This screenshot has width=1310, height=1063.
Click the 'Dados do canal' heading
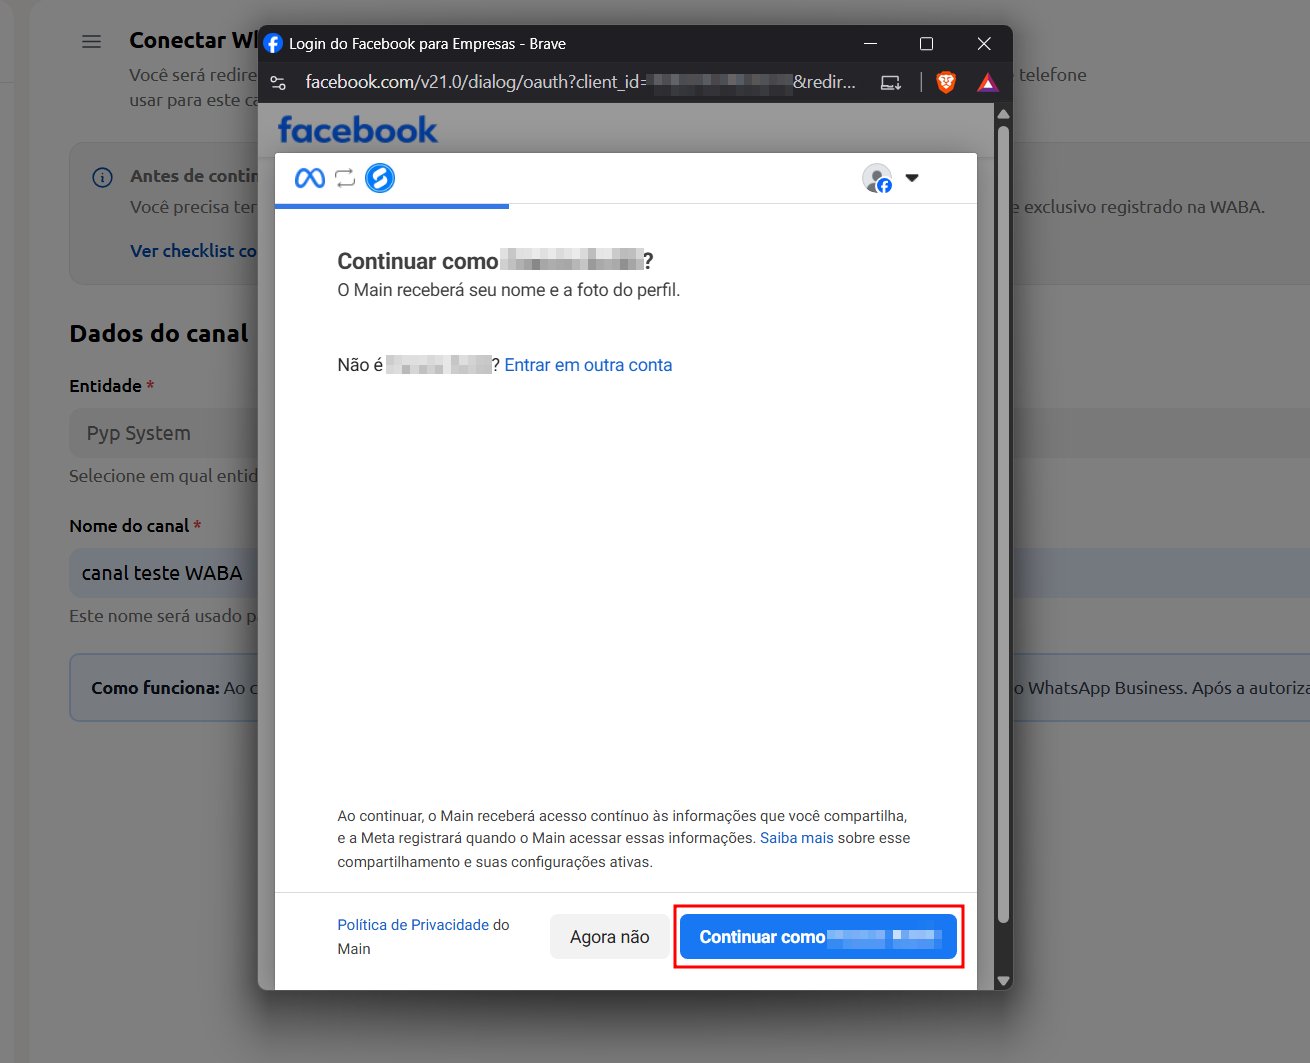159,334
